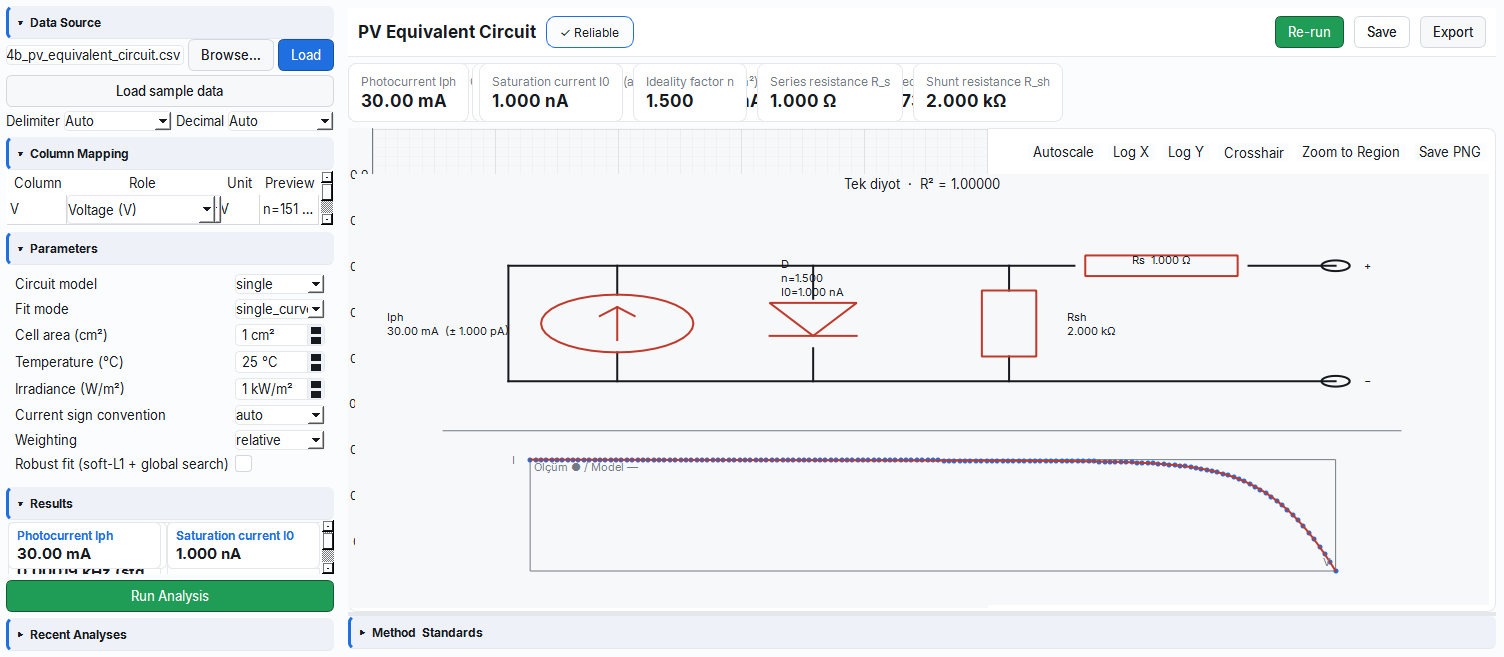
Task: Click the Re-run button
Action: (1309, 32)
